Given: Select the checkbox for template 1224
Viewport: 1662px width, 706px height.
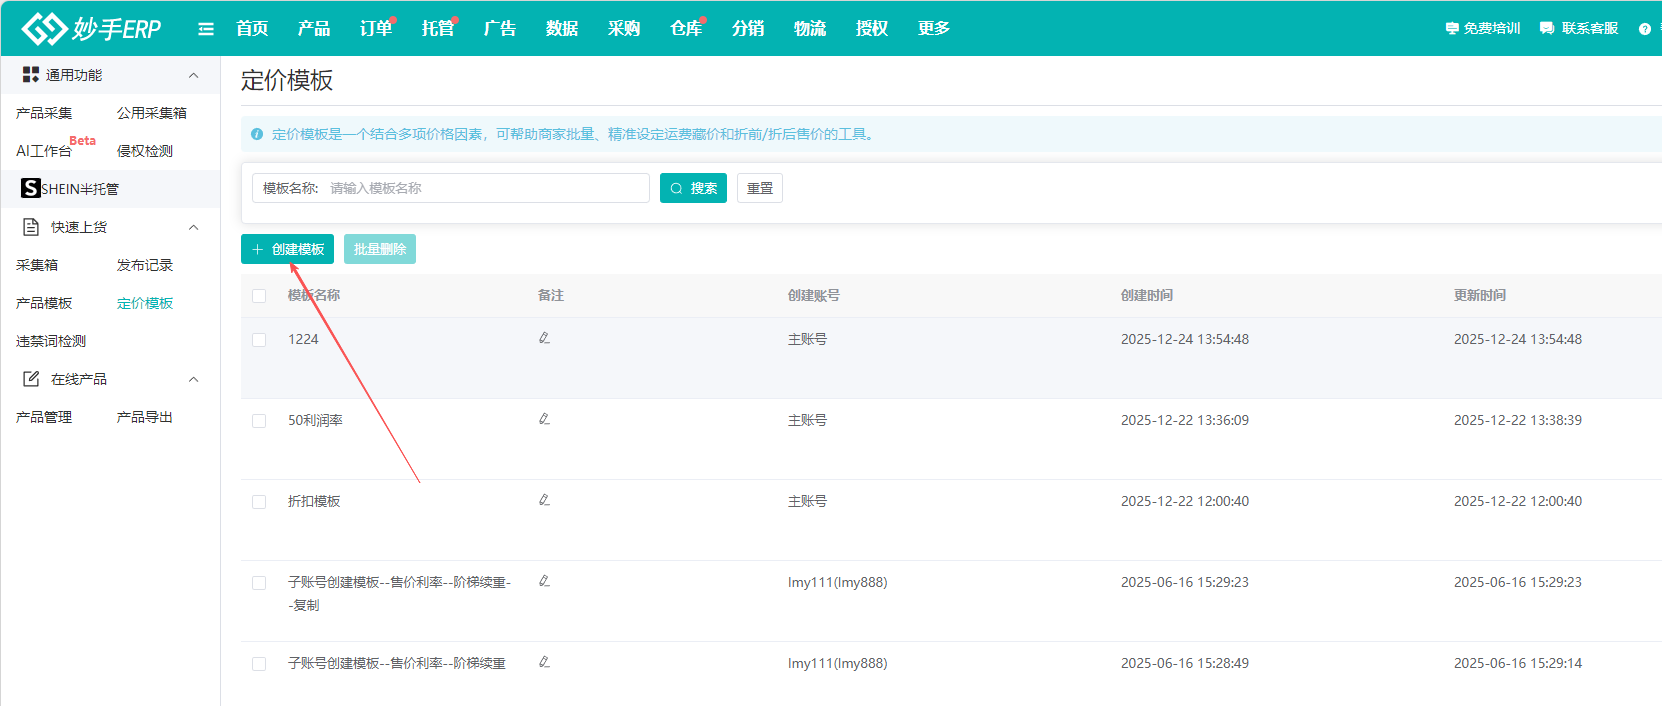Looking at the screenshot, I should tap(259, 340).
